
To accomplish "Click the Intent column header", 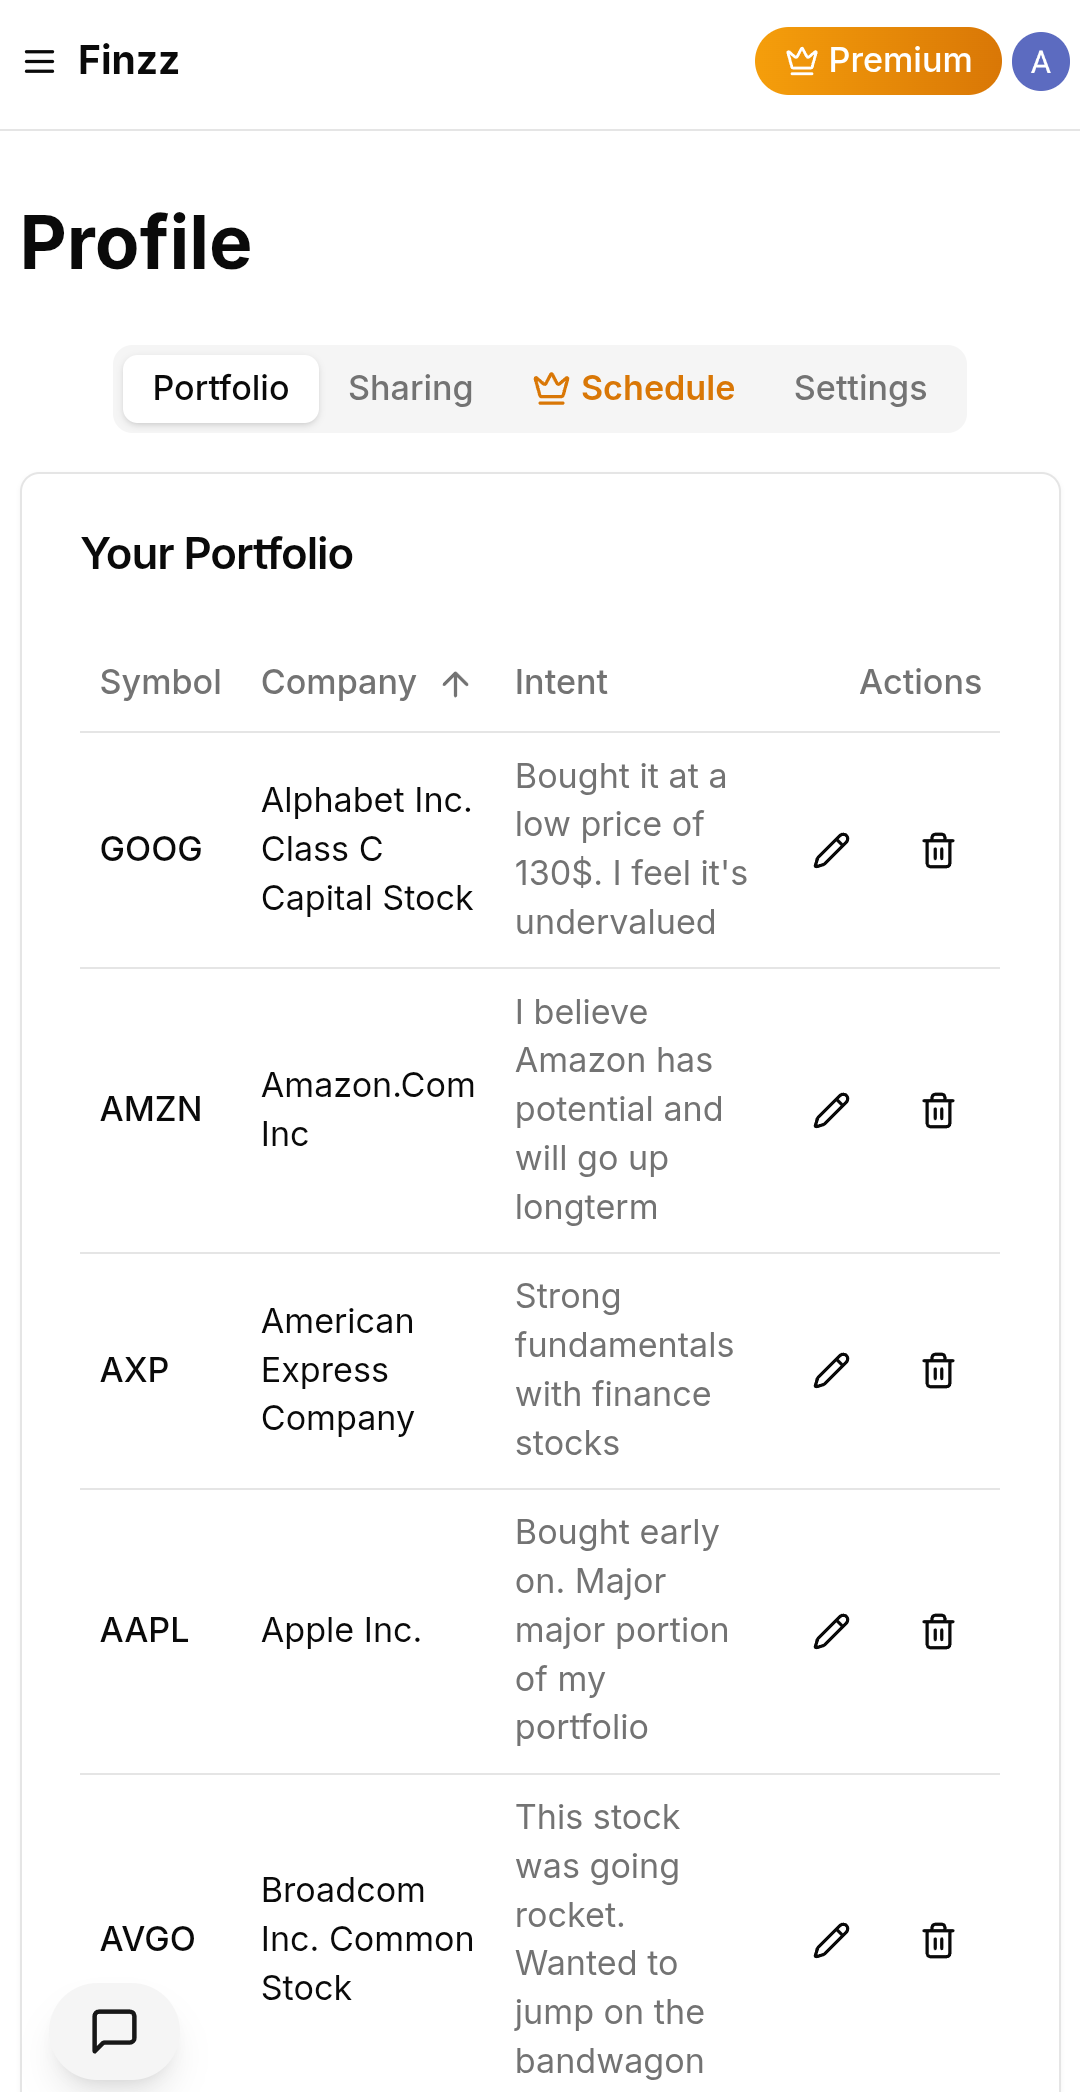I will click(x=561, y=683).
